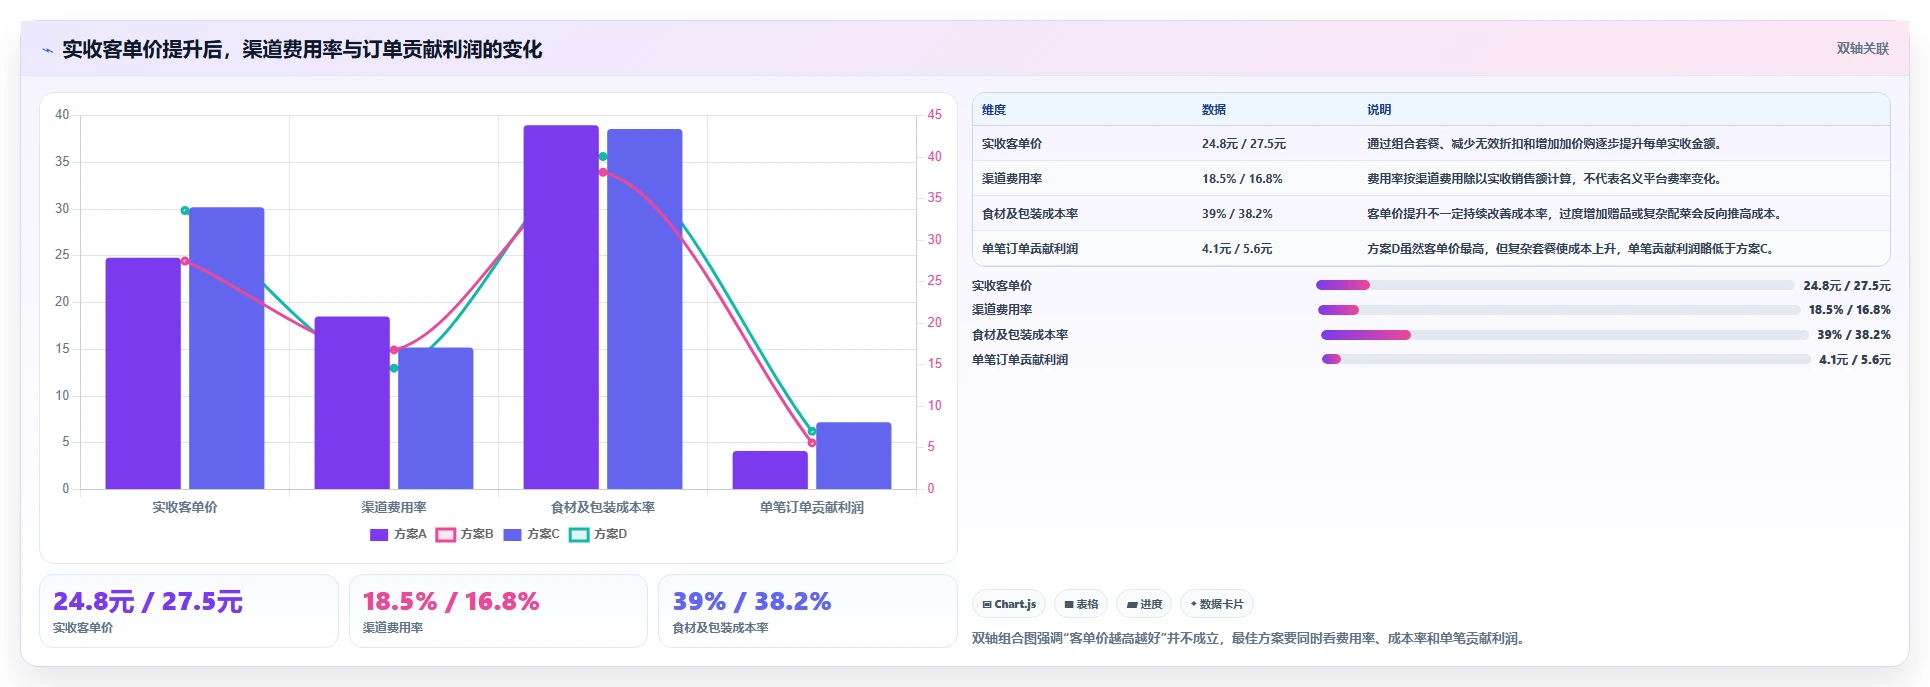This screenshot has width=1930, height=687.
Task: Click the 食材及包装成本率 table row label
Action: click(x=1030, y=214)
